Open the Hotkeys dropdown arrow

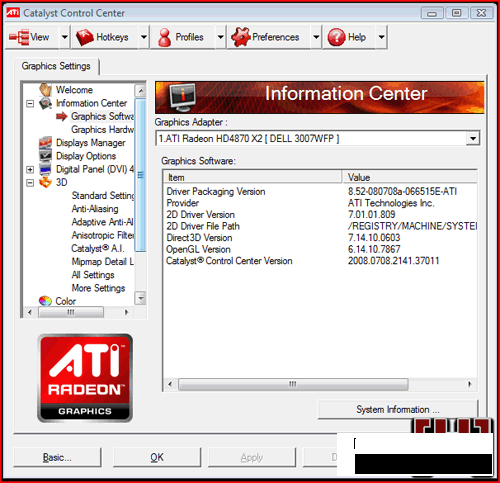pyautogui.click(x=144, y=37)
